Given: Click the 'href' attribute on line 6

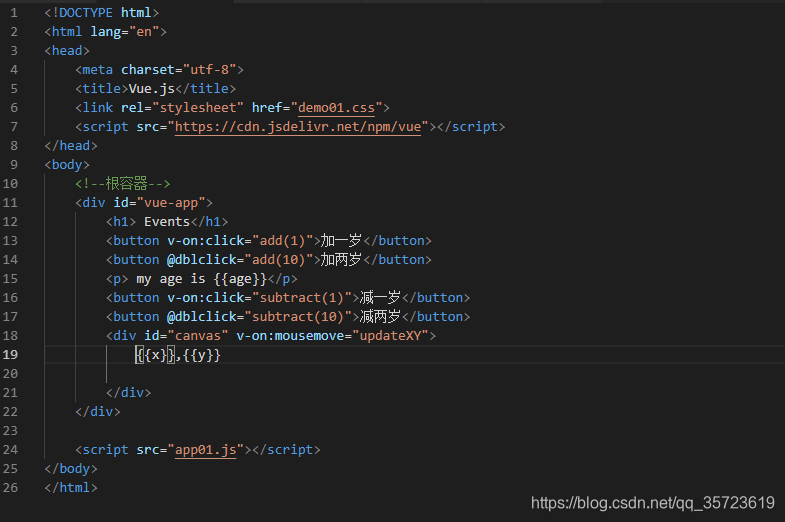Looking at the screenshot, I should [267, 108].
